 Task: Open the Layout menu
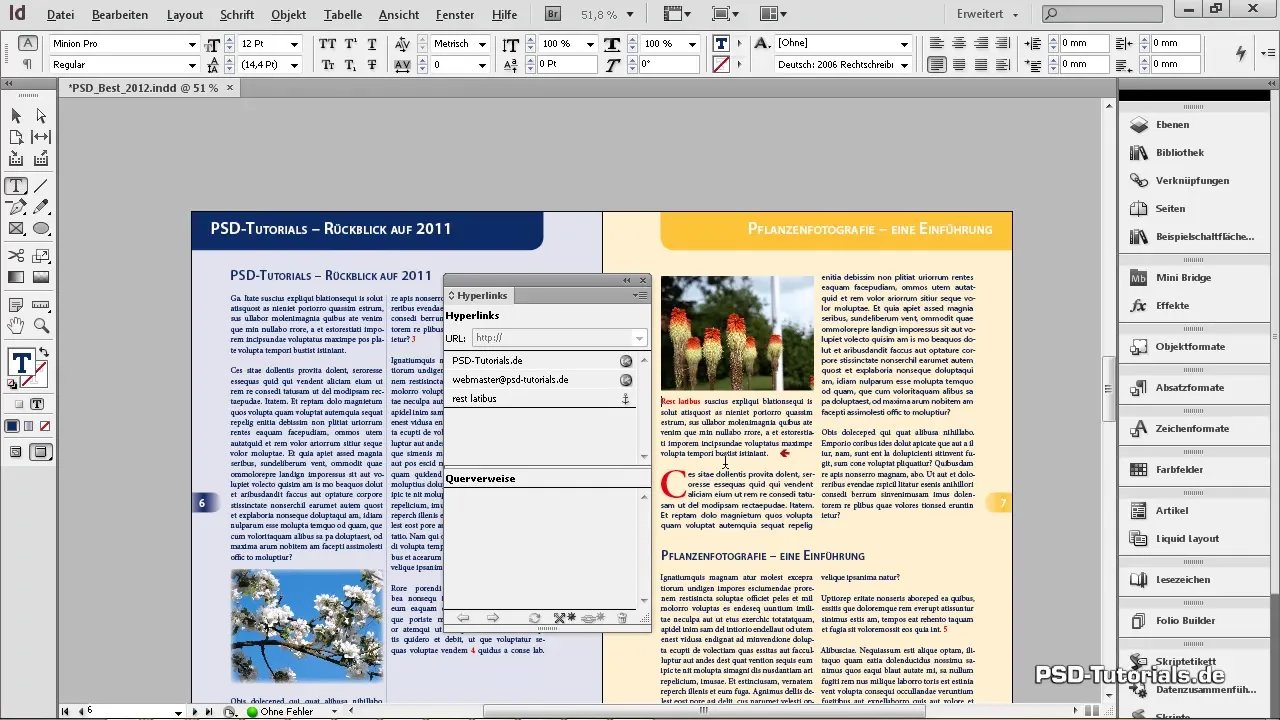pyautogui.click(x=185, y=15)
